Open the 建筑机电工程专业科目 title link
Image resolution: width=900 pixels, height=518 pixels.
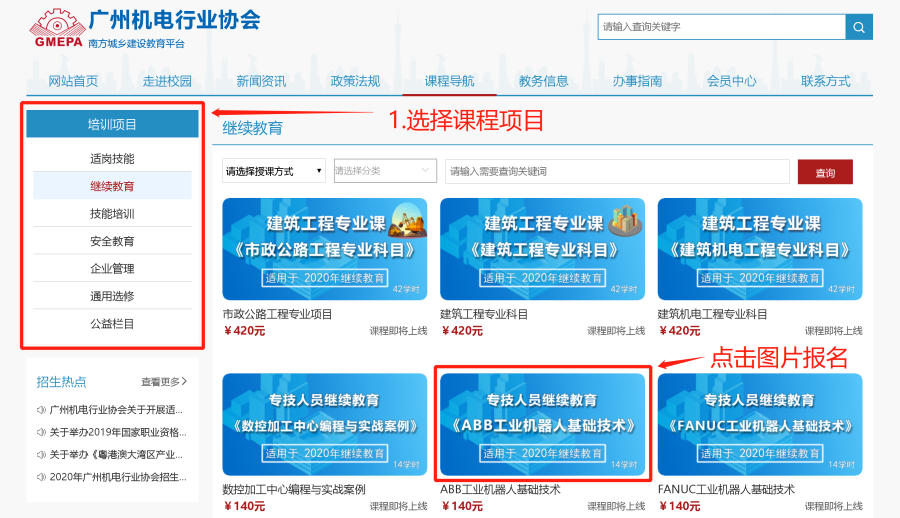pyautogui.click(x=712, y=314)
